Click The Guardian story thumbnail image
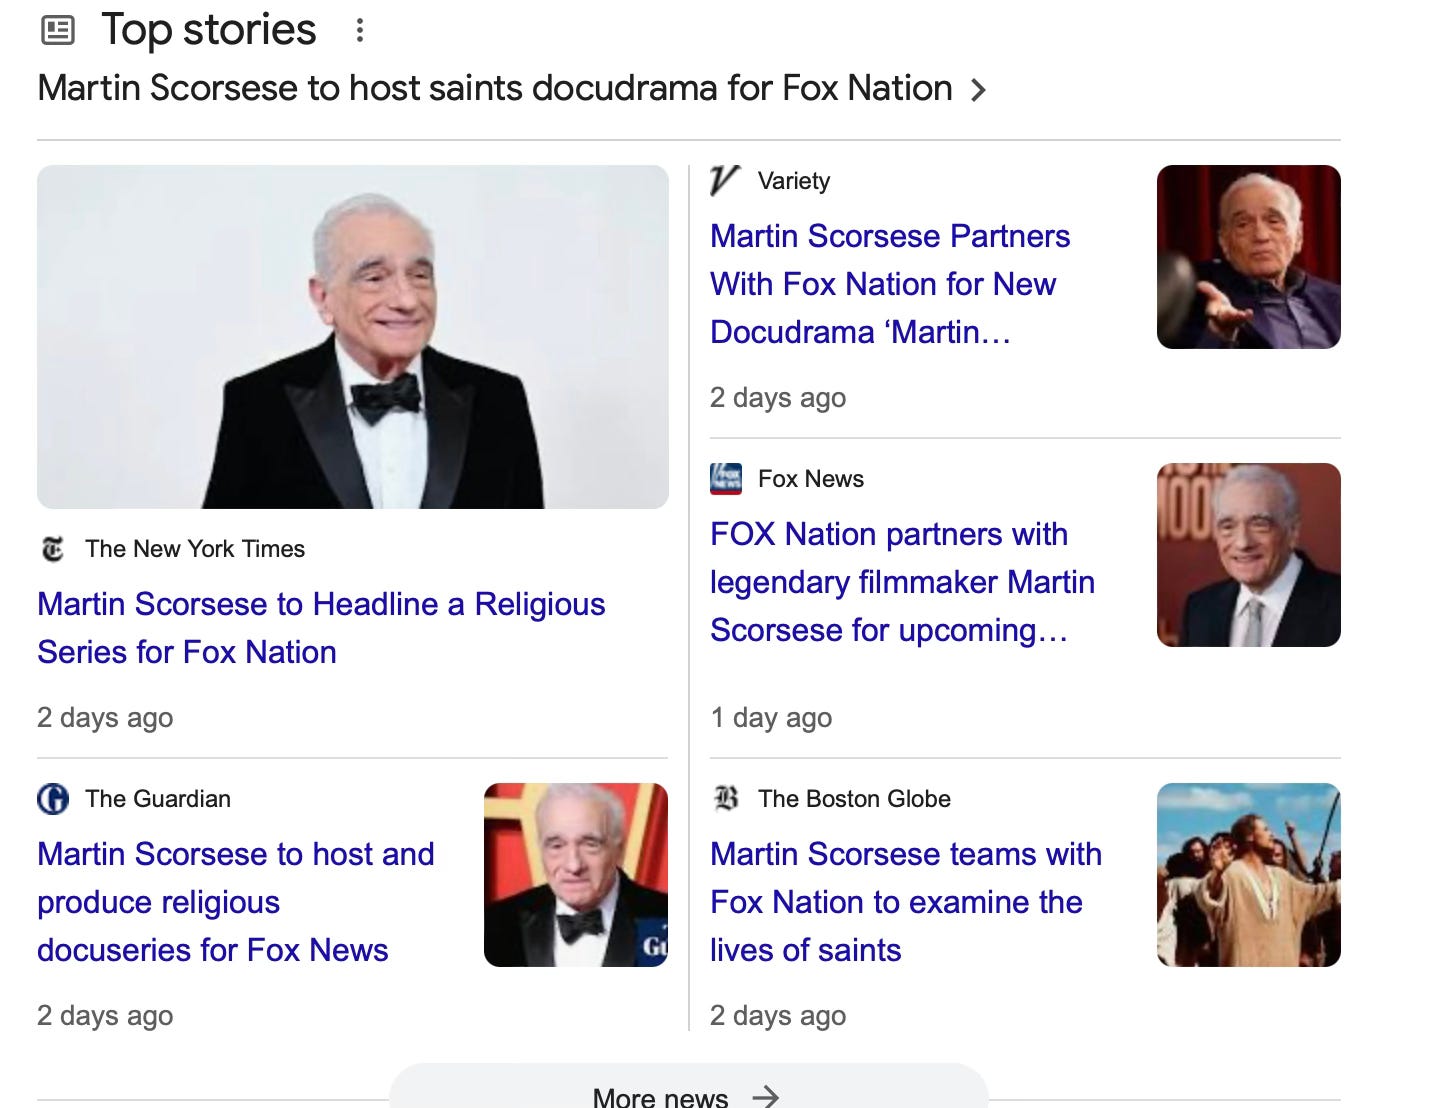 click(576, 875)
